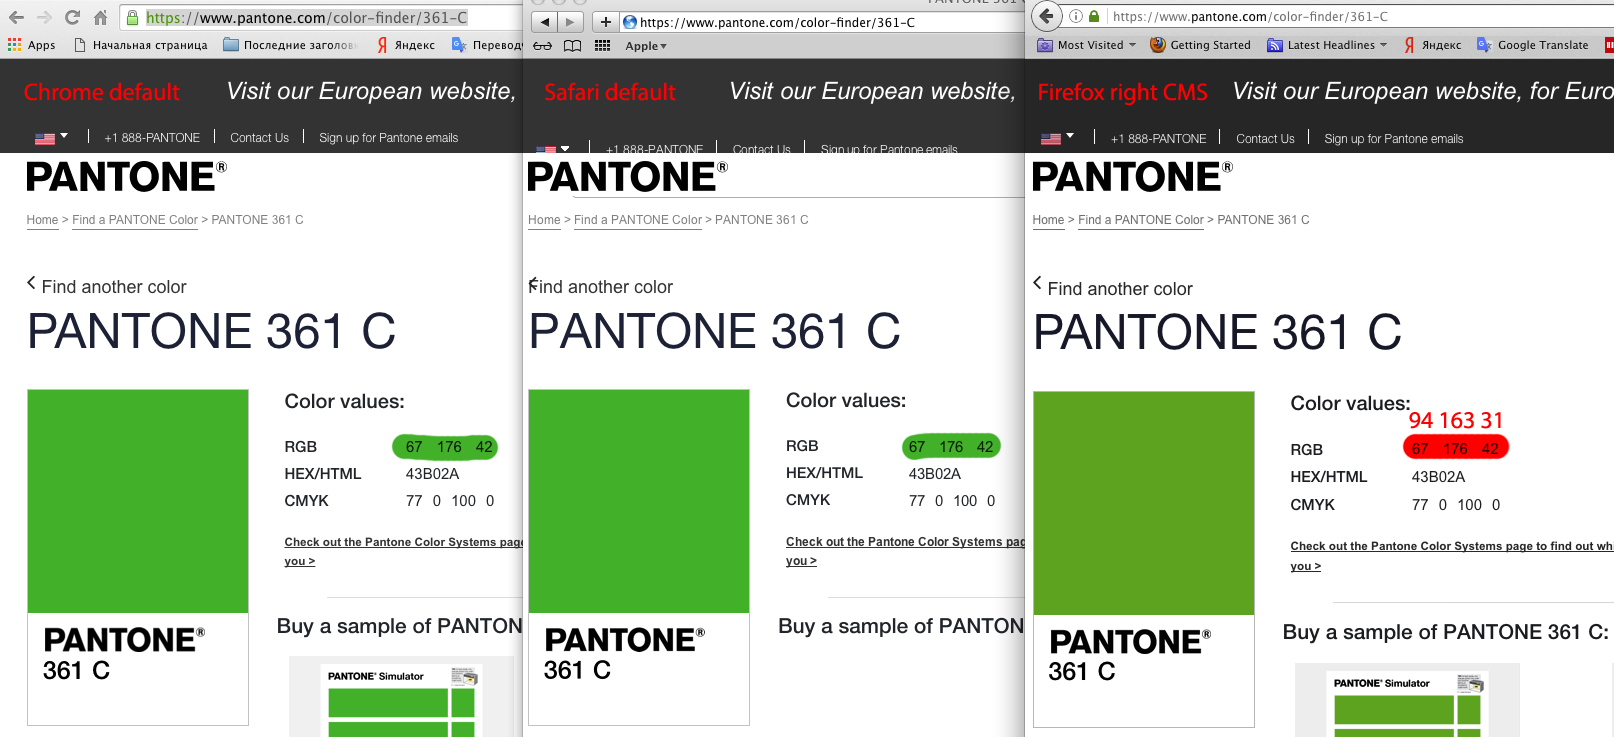Screen dimensions: 1614x737
Task: Expand the US flag country dropdown in Chrome
Action: [x=51, y=137]
